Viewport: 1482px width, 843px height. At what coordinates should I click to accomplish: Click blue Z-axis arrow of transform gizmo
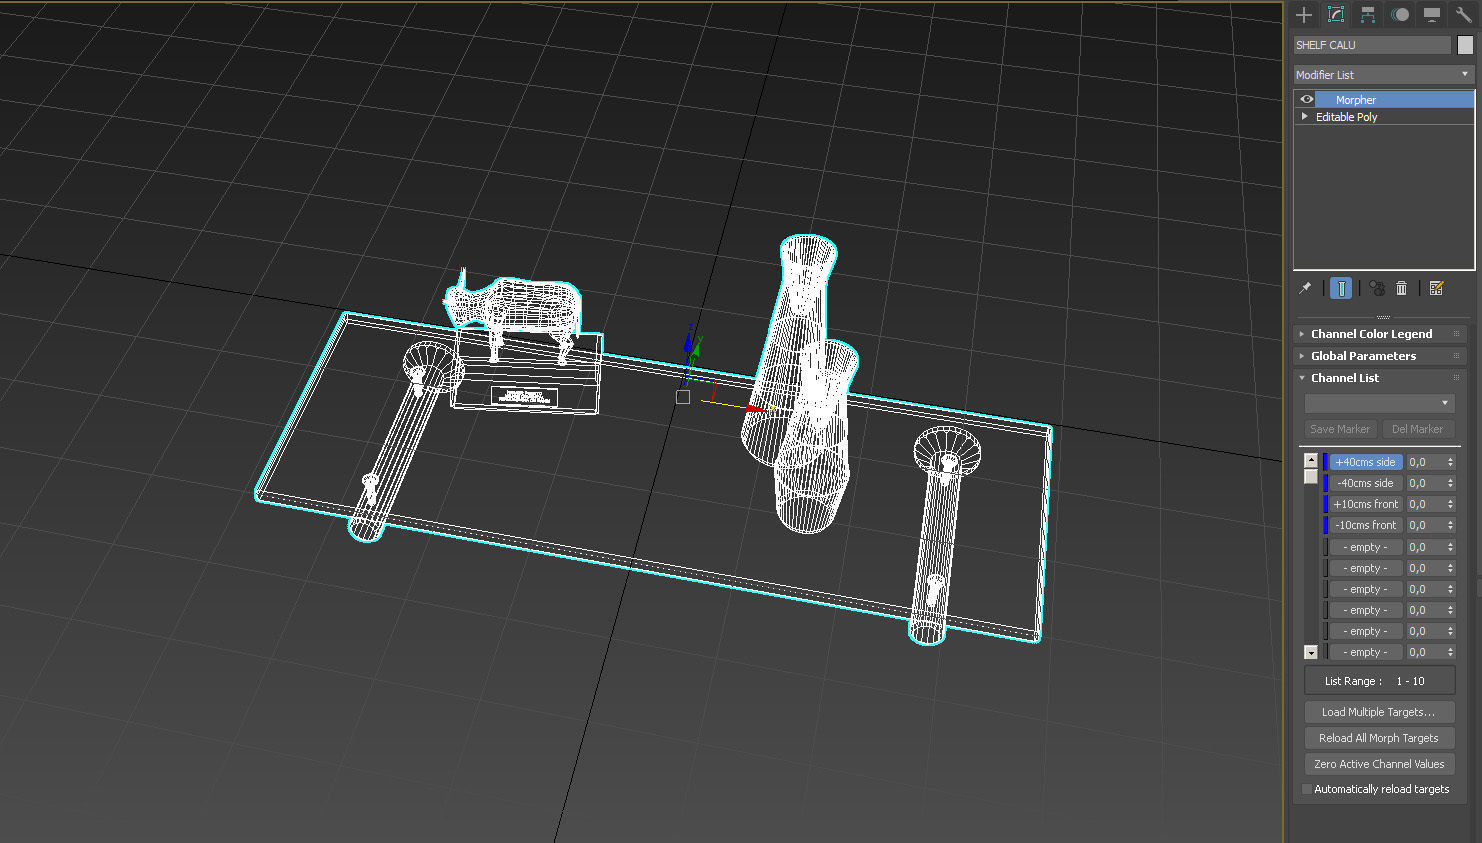pos(688,342)
